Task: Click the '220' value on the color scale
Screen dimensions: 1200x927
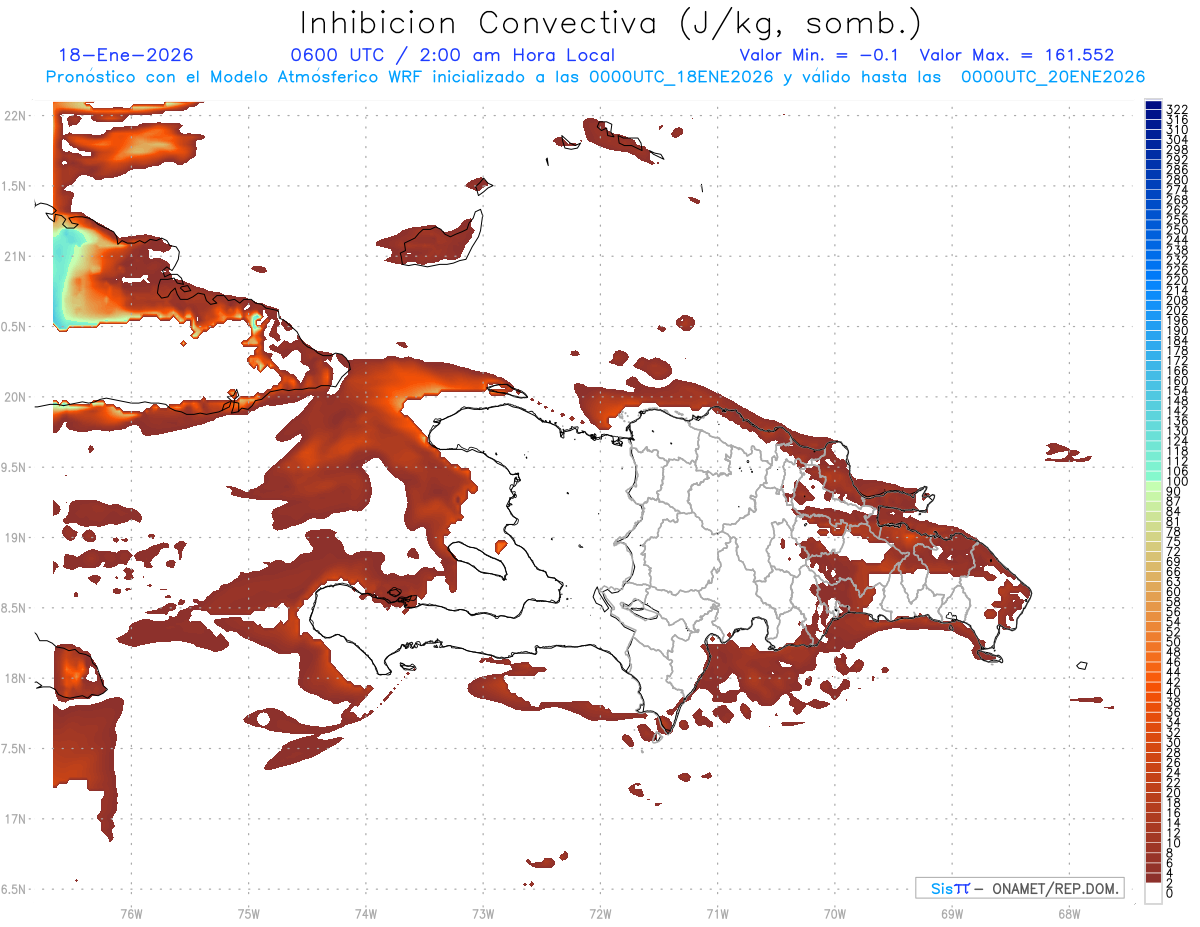Action: click(x=1176, y=281)
